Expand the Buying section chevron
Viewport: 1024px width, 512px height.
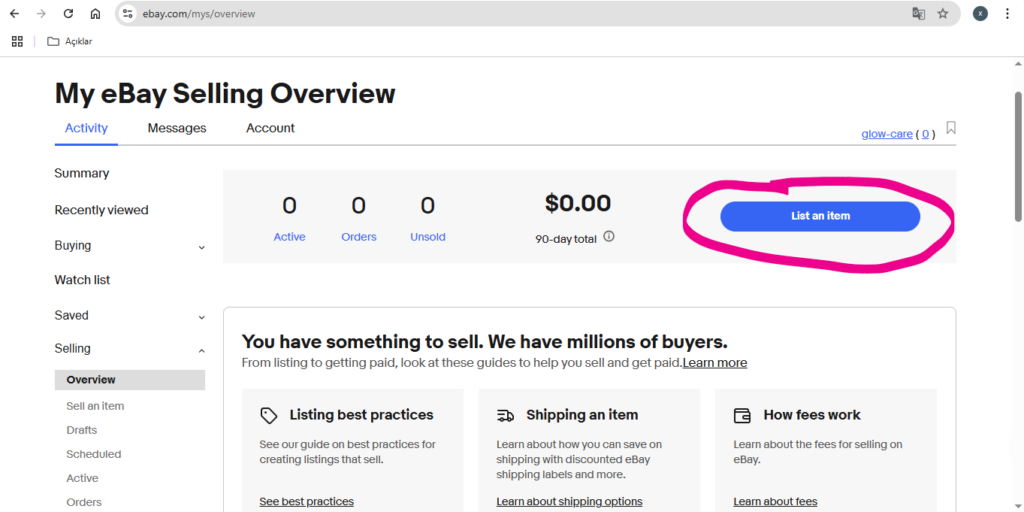coord(202,248)
